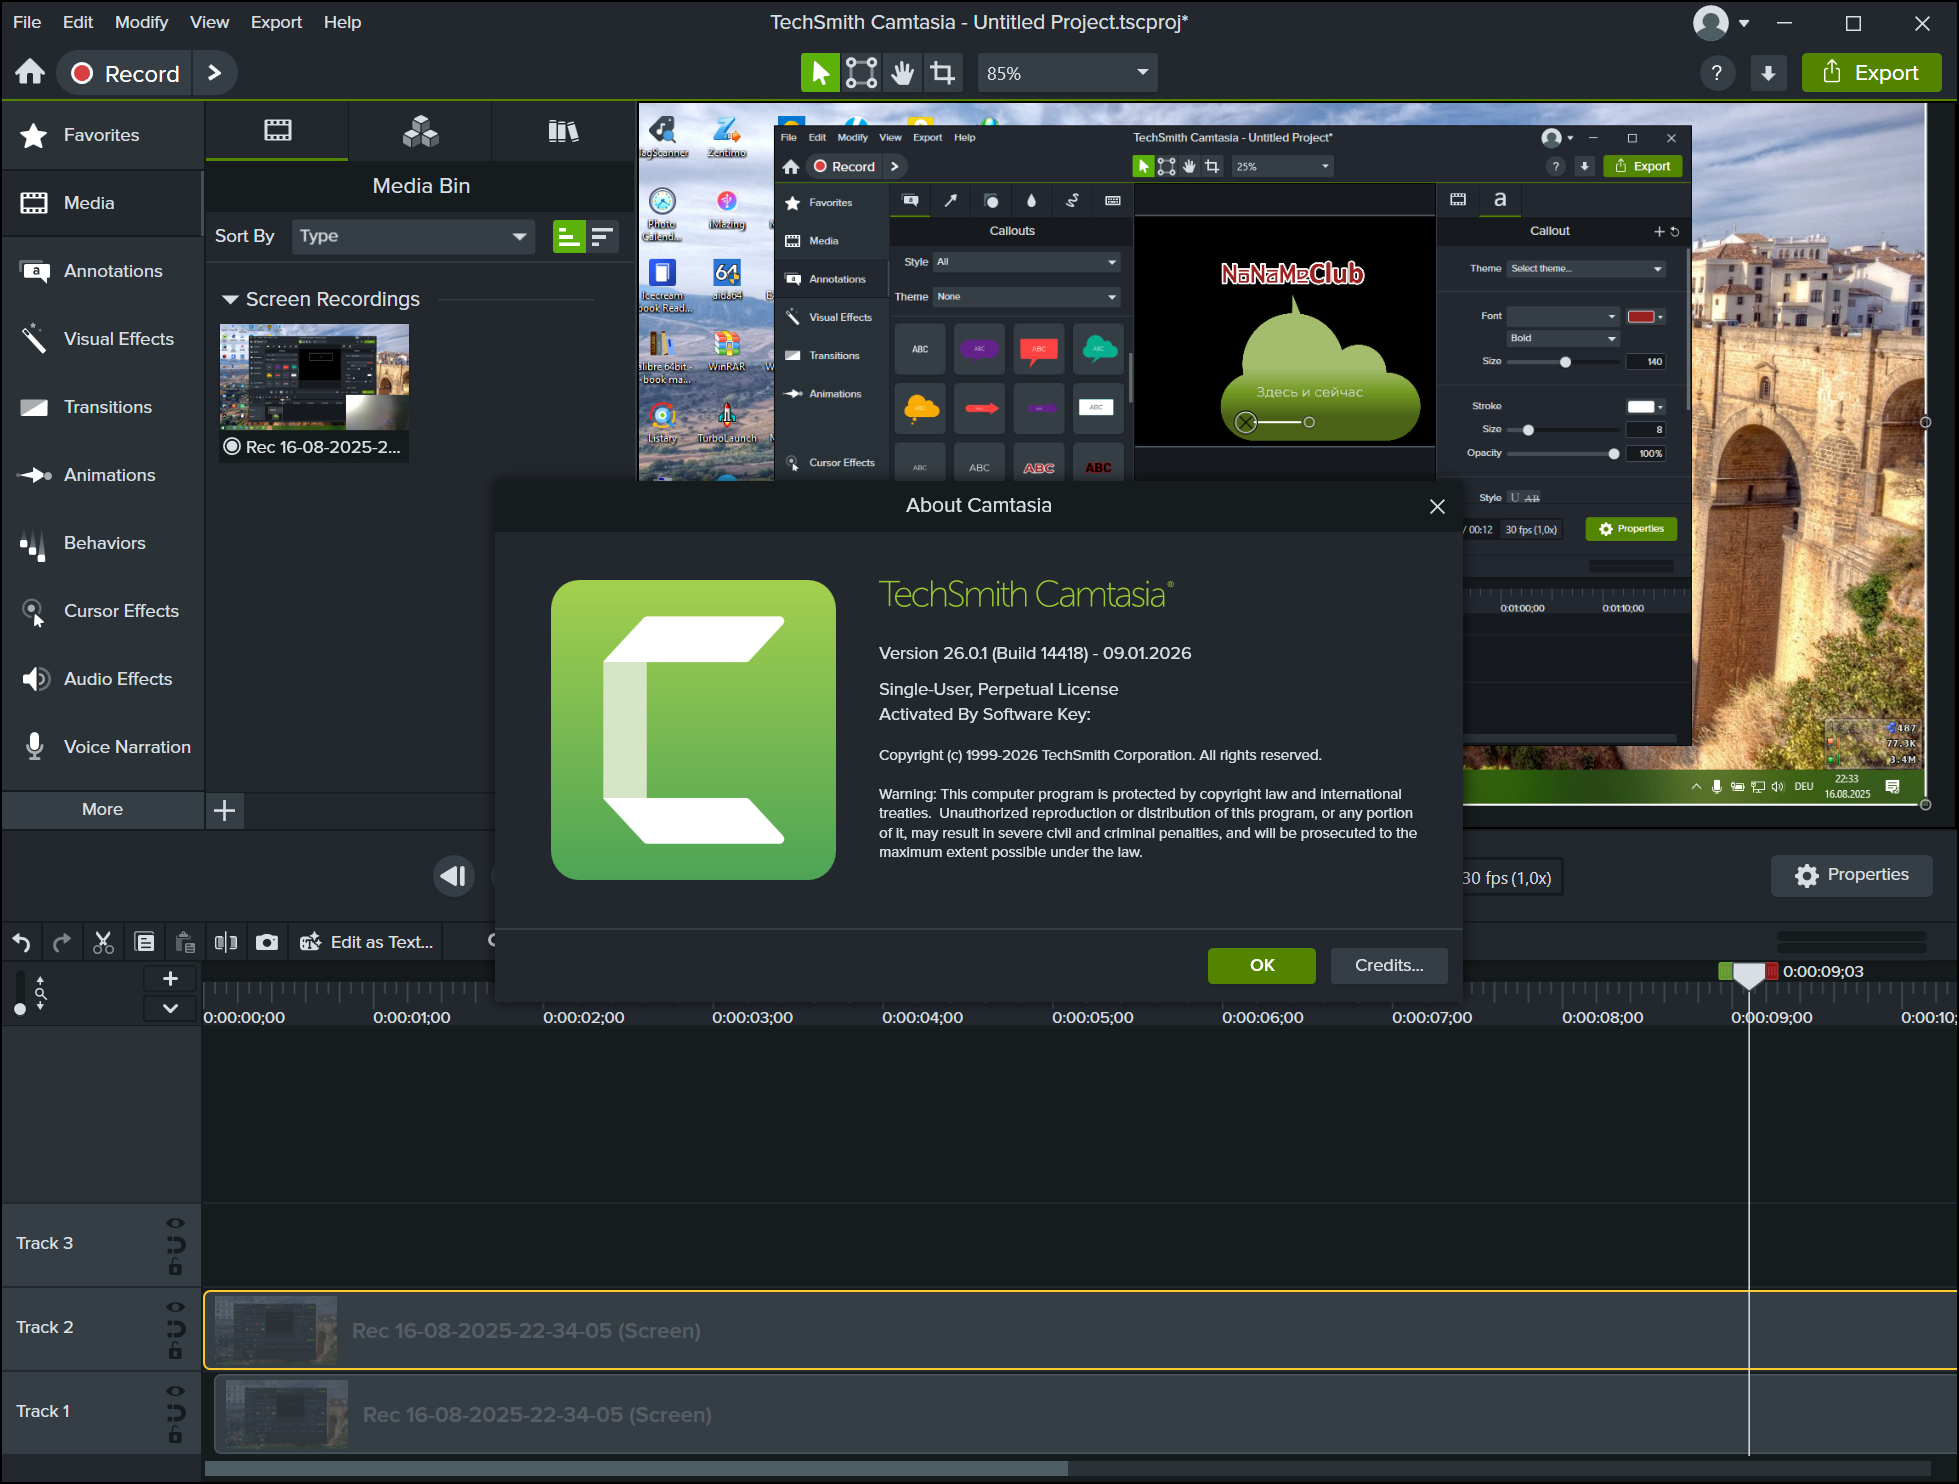Open Credits from About dialog
The image size is (1959, 1484).
tap(1388, 965)
